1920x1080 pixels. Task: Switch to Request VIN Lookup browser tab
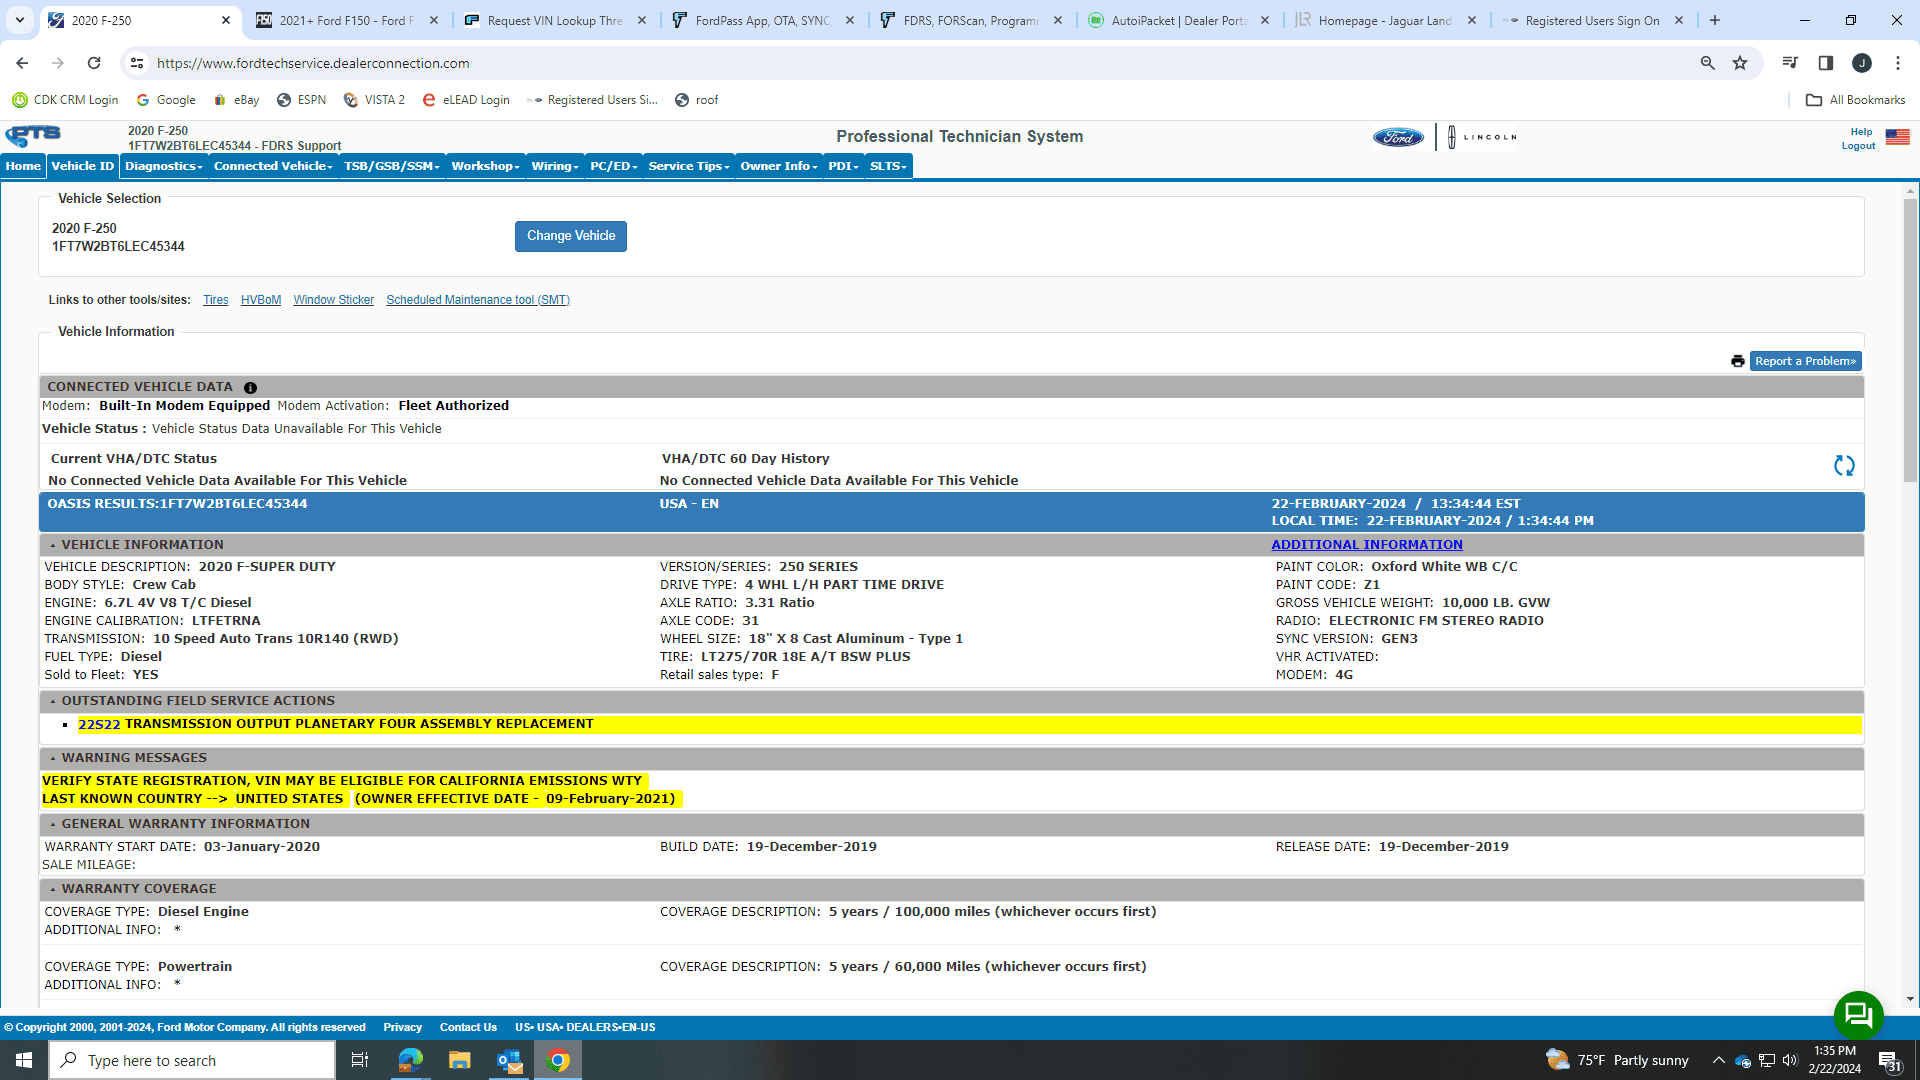coord(554,20)
